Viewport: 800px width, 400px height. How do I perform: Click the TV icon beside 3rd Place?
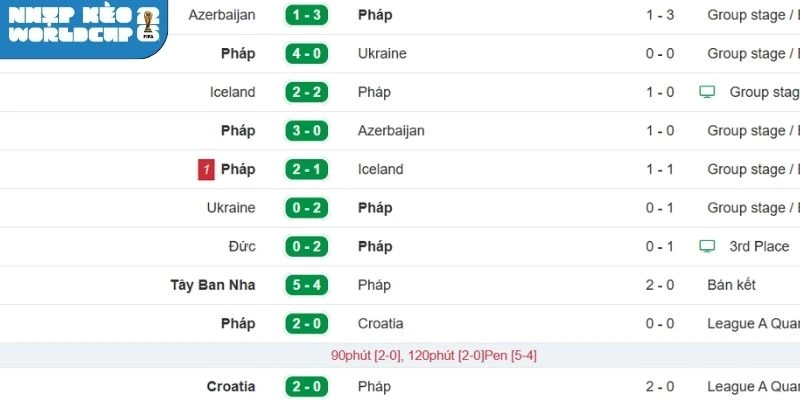[707, 246]
